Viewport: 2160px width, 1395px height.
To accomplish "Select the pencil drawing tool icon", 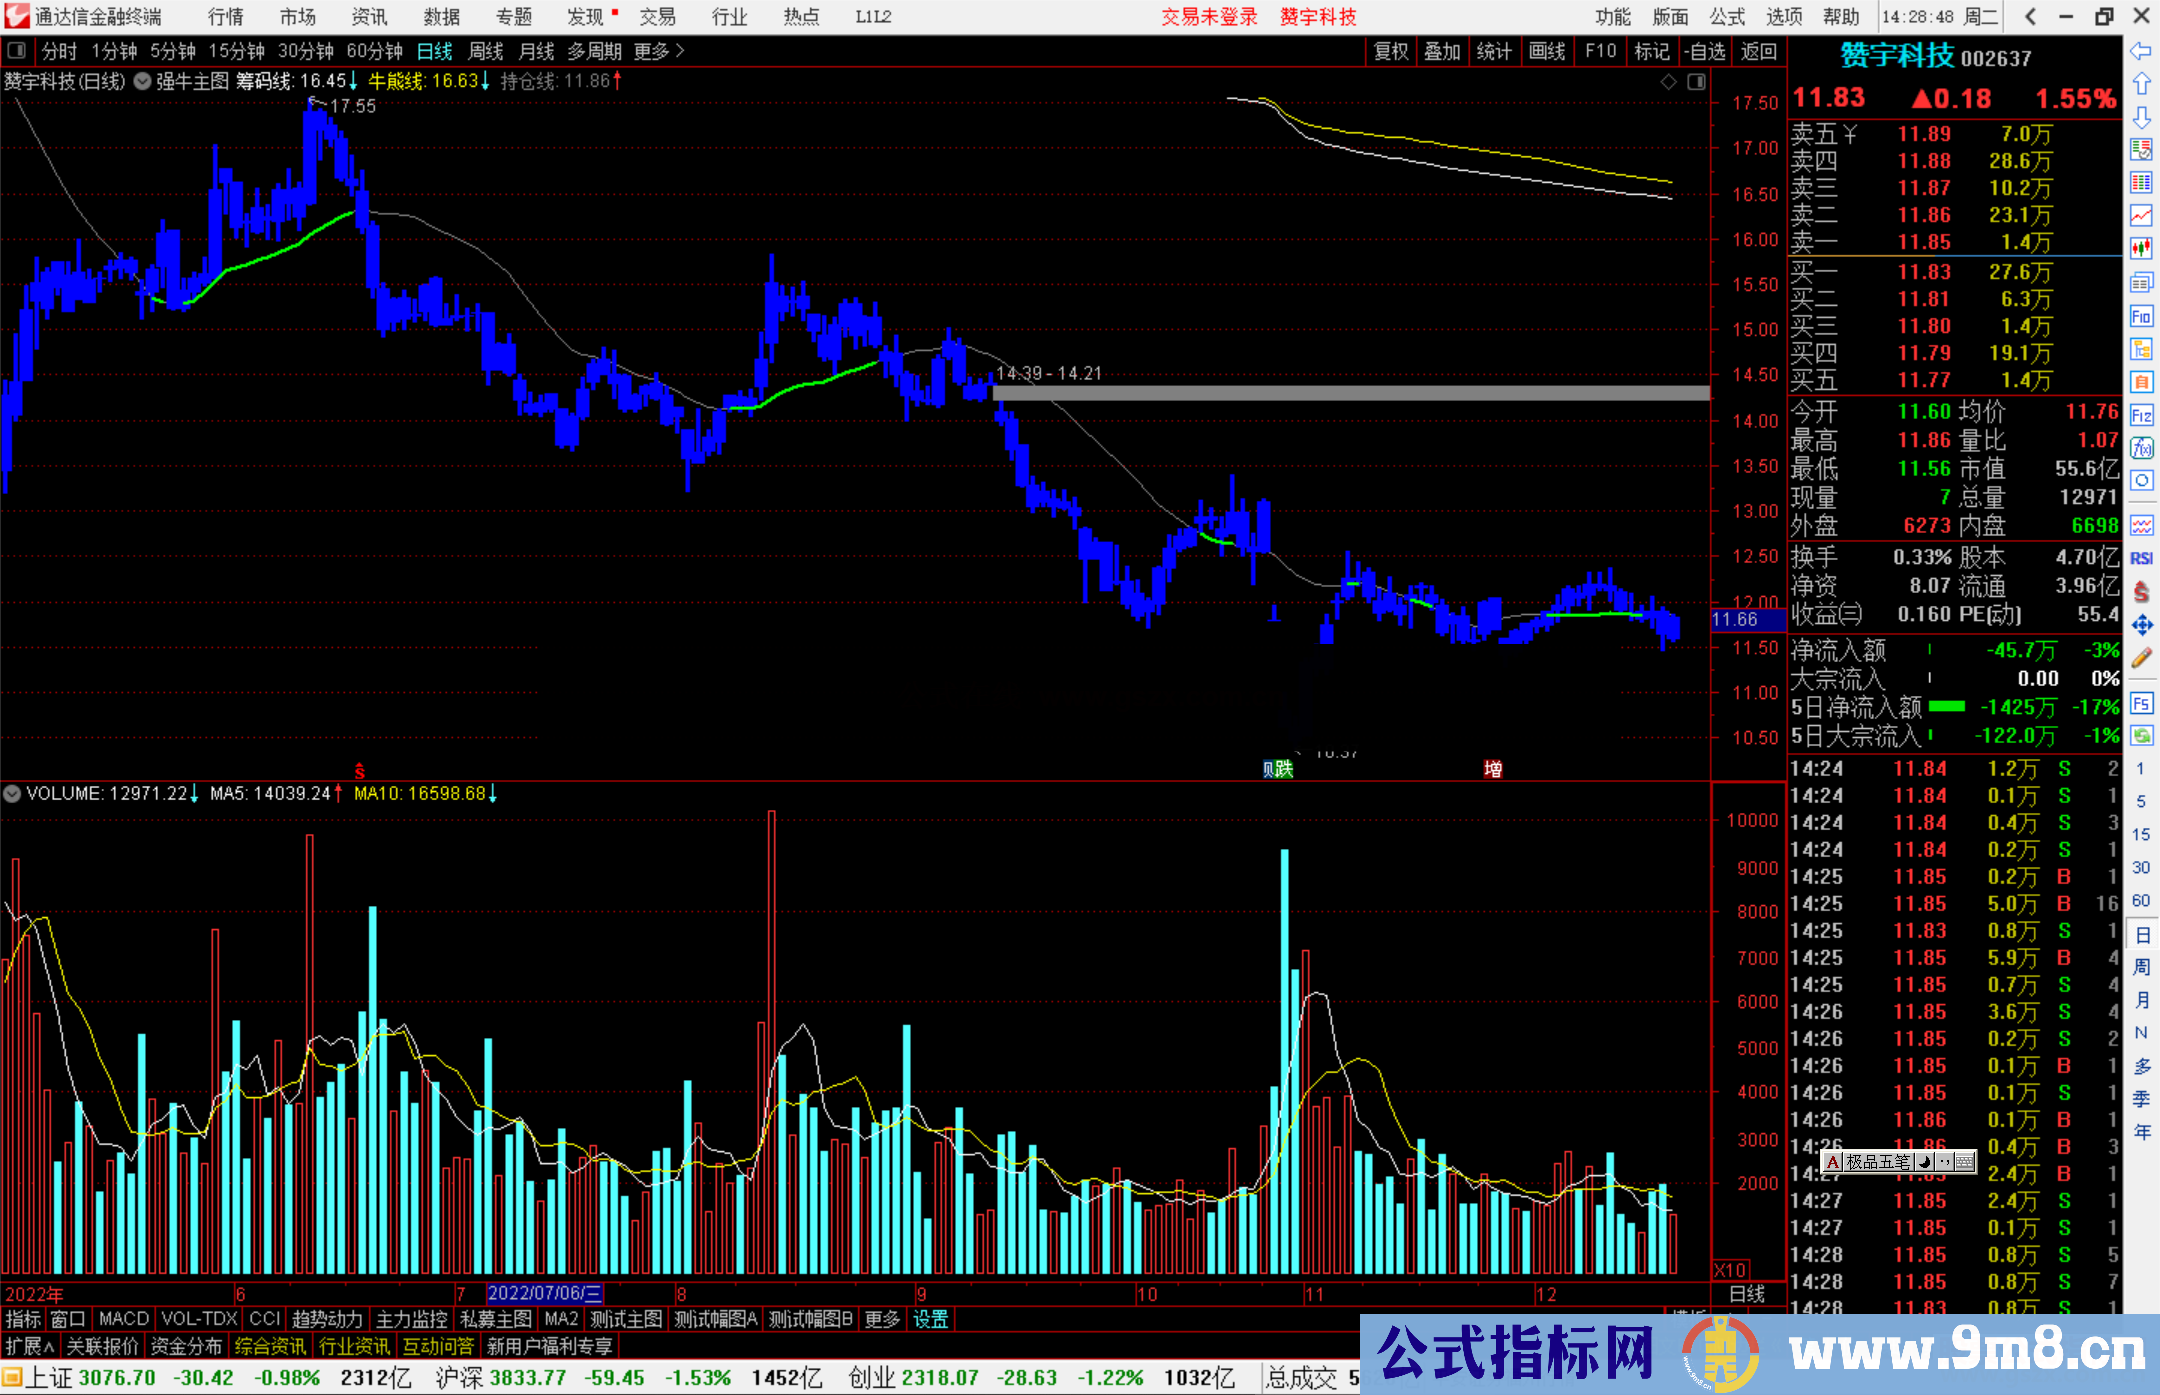I will 2141,658.
